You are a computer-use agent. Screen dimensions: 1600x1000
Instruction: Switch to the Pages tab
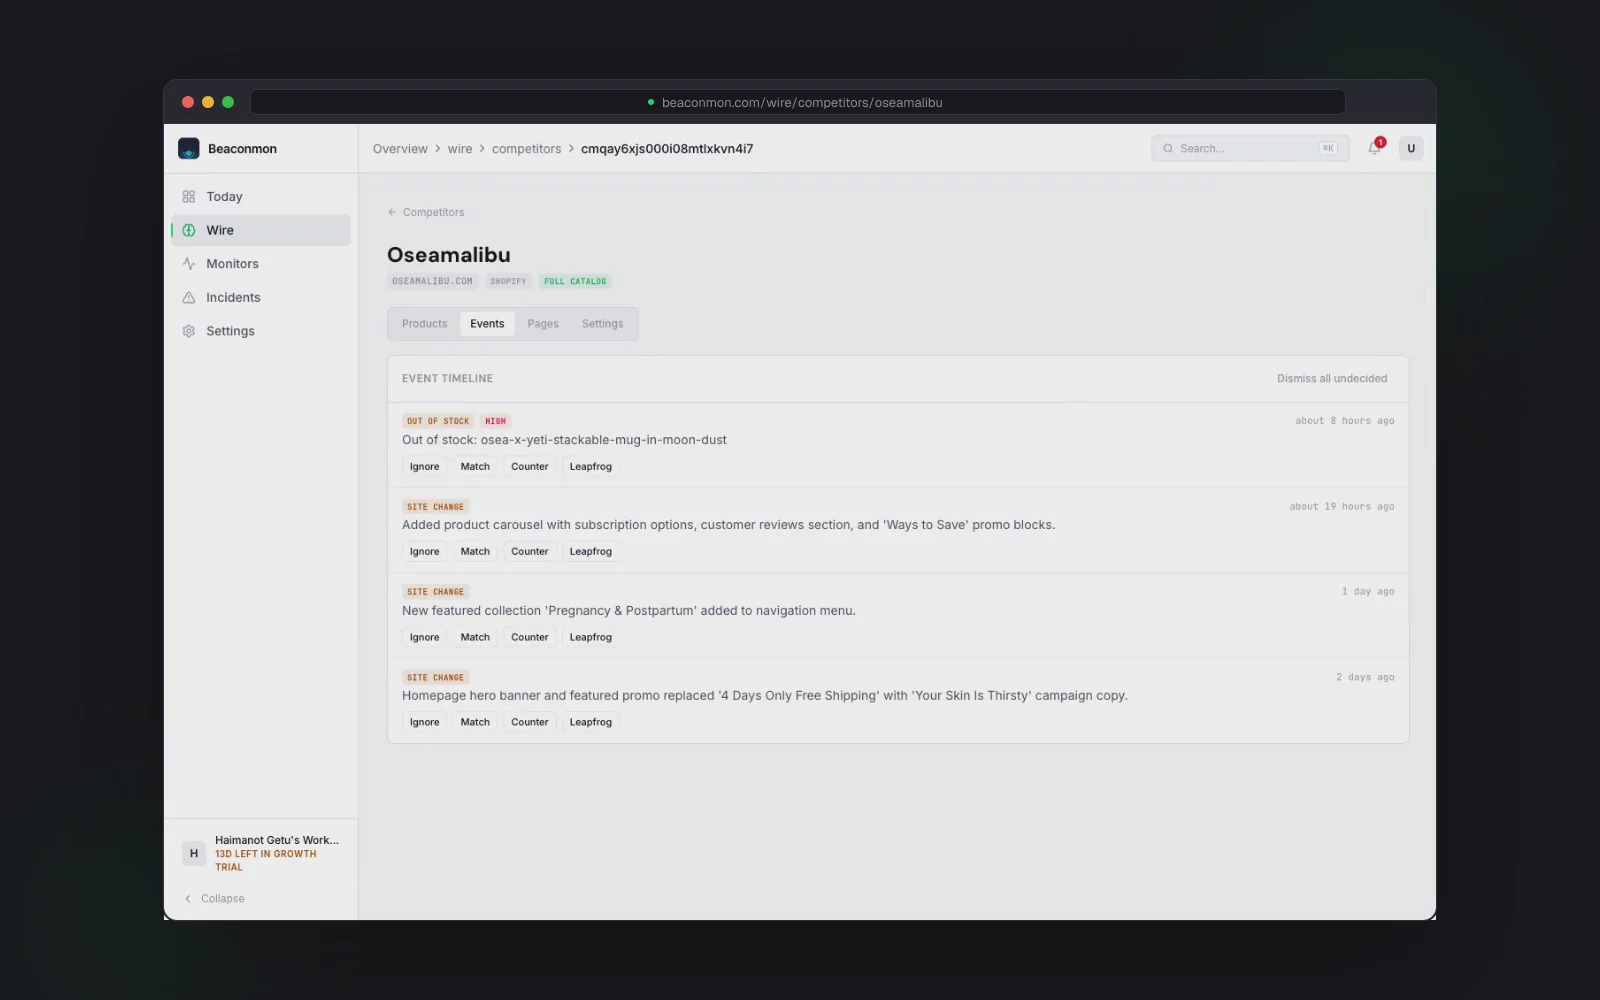pyautogui.click(x=543, y=324)
